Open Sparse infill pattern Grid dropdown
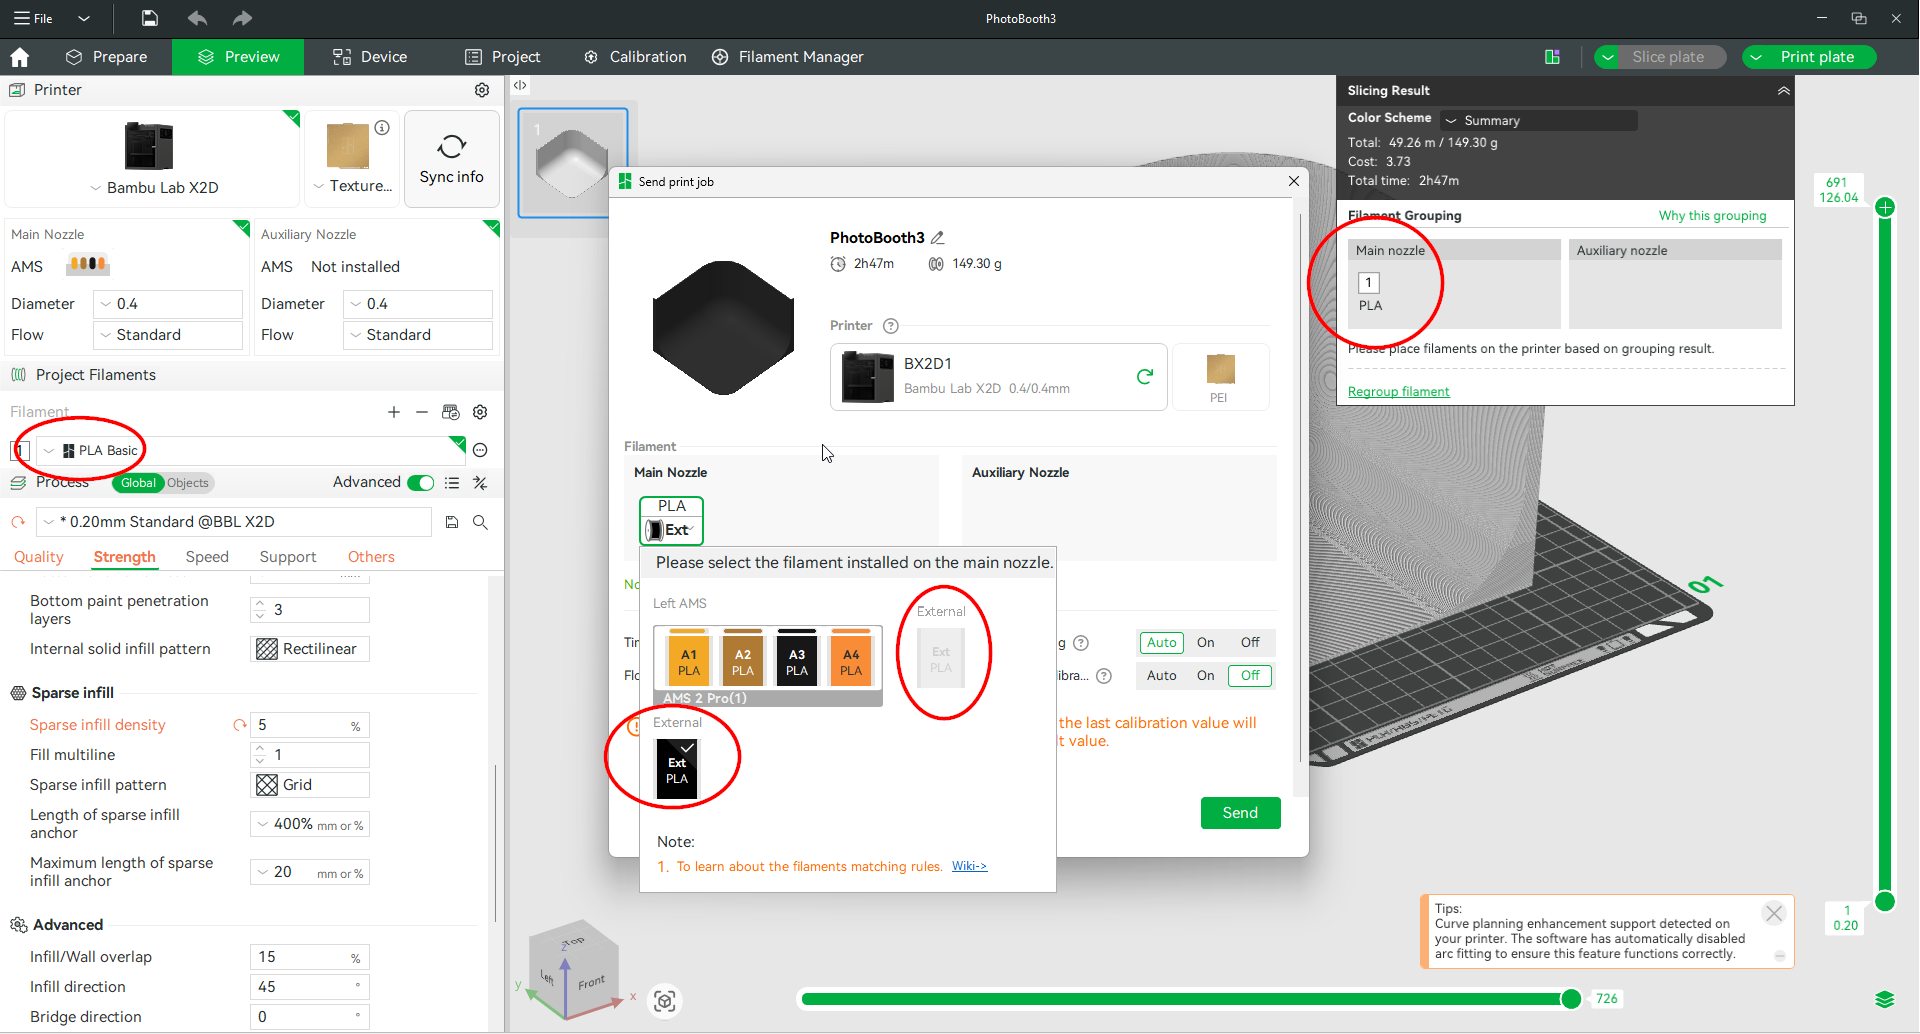 (310, 785)
